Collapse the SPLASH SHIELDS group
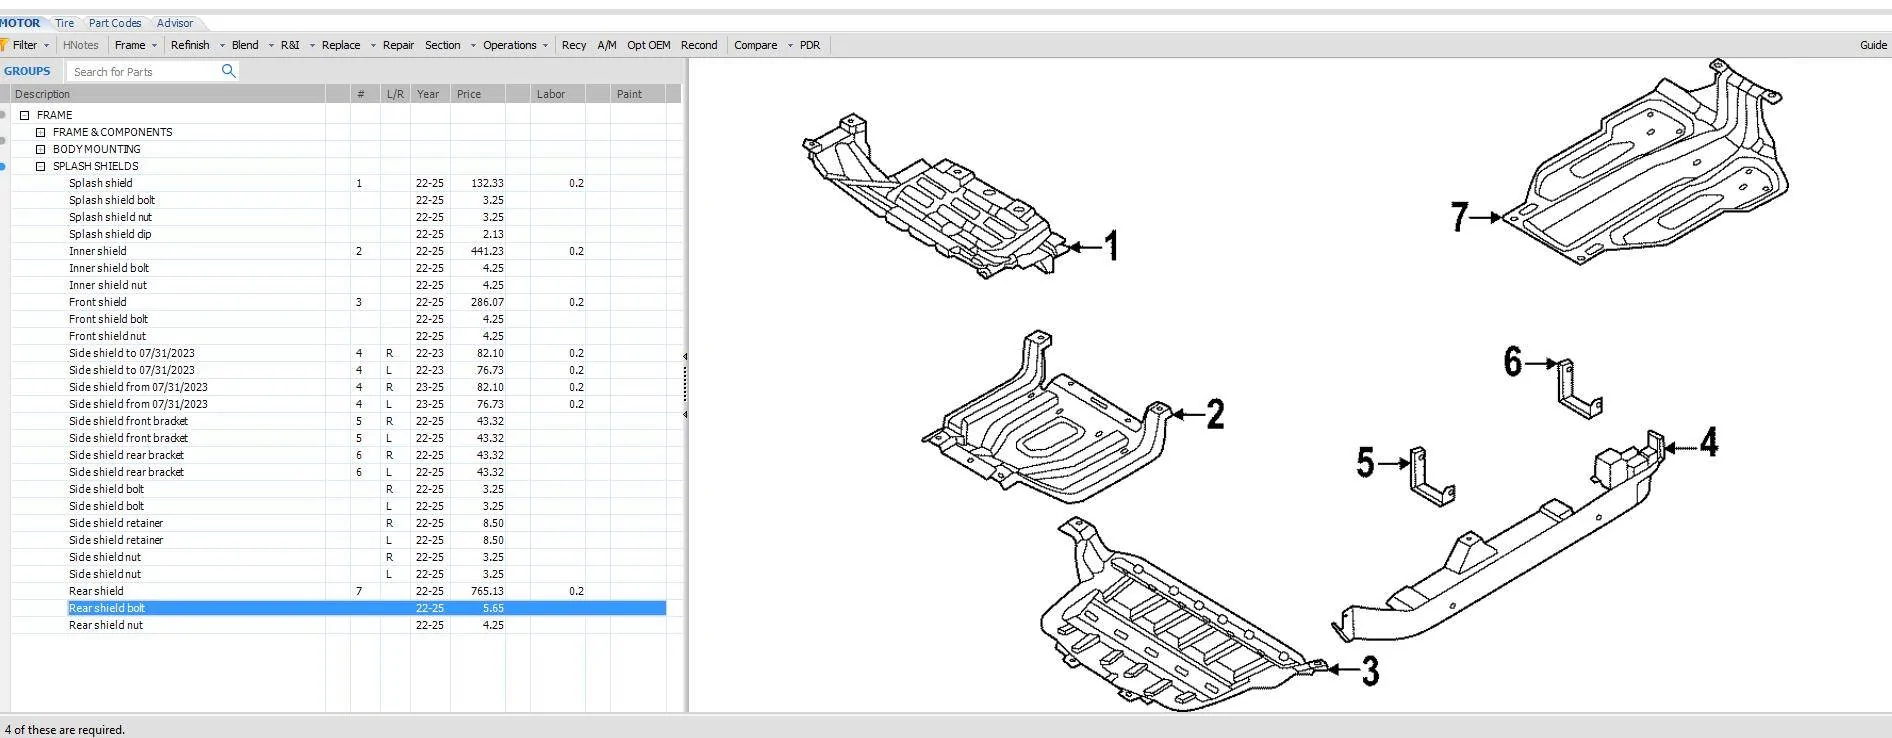The width and height of the screenshot is (1892, 738). (41, 166)
